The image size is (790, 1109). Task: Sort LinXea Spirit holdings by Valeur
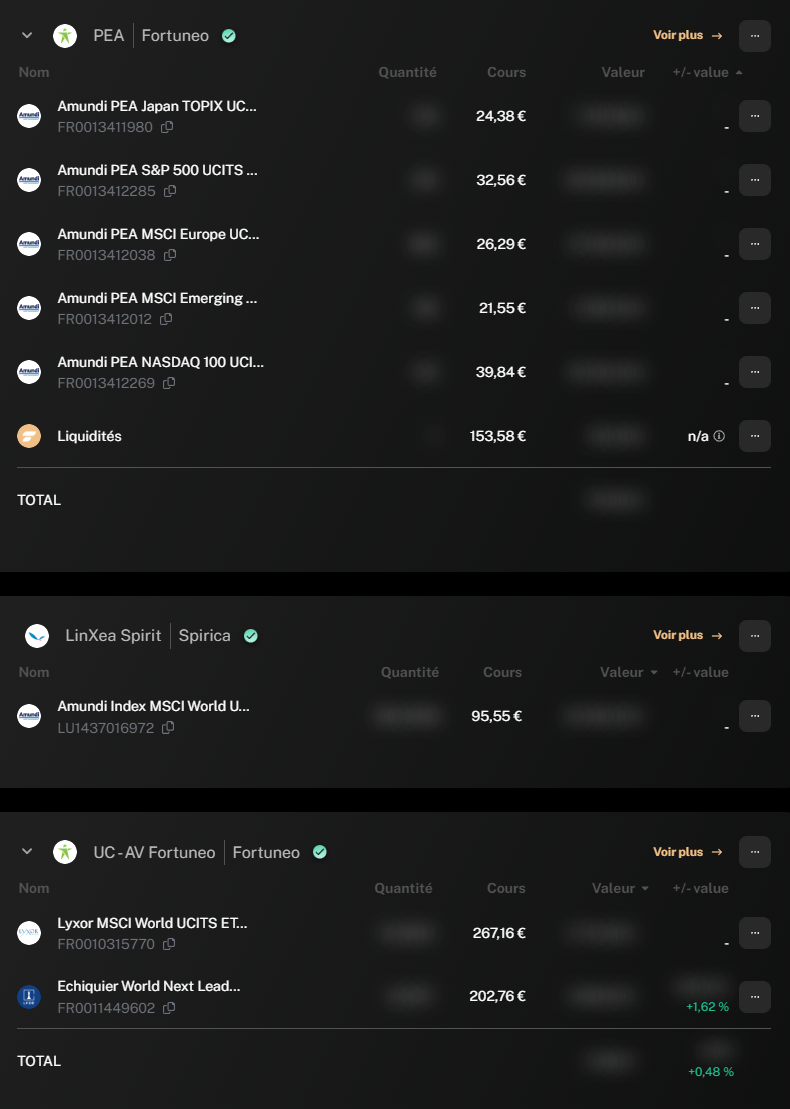629,672
